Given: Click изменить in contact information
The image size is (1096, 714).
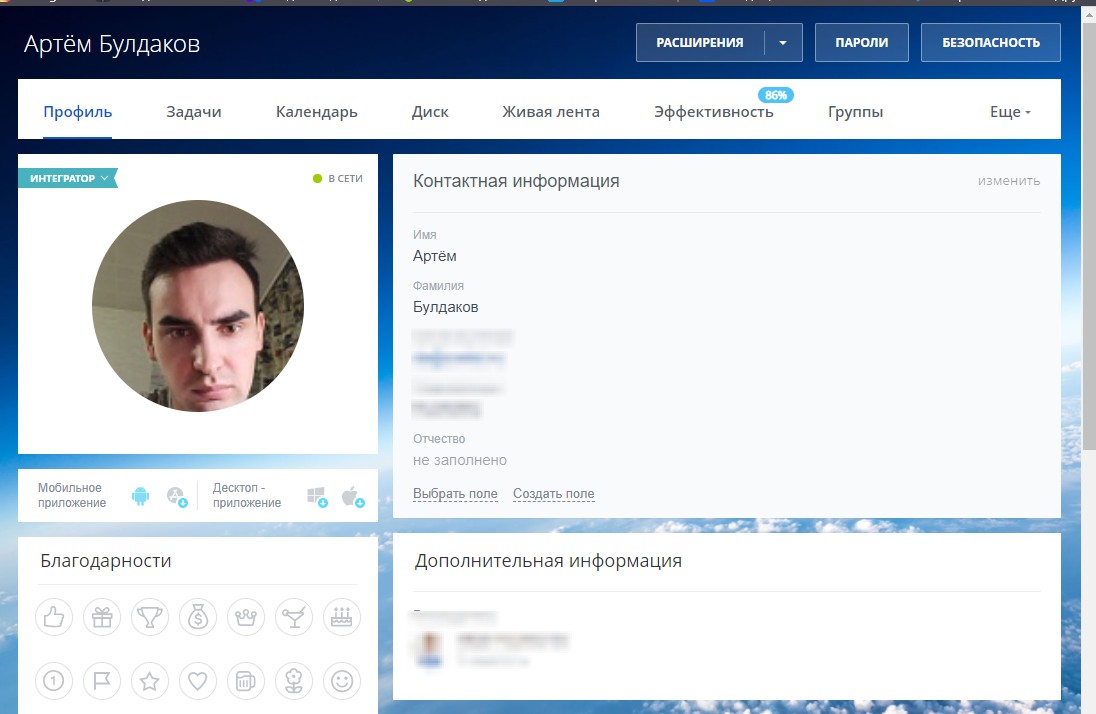Looking at the screenshot, I should coord(1009,181).
